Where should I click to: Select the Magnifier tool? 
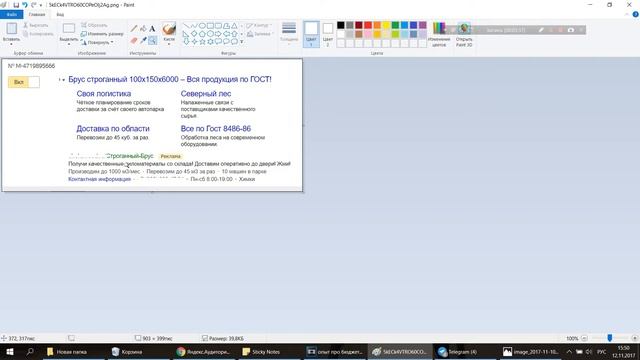coord(152,40)
